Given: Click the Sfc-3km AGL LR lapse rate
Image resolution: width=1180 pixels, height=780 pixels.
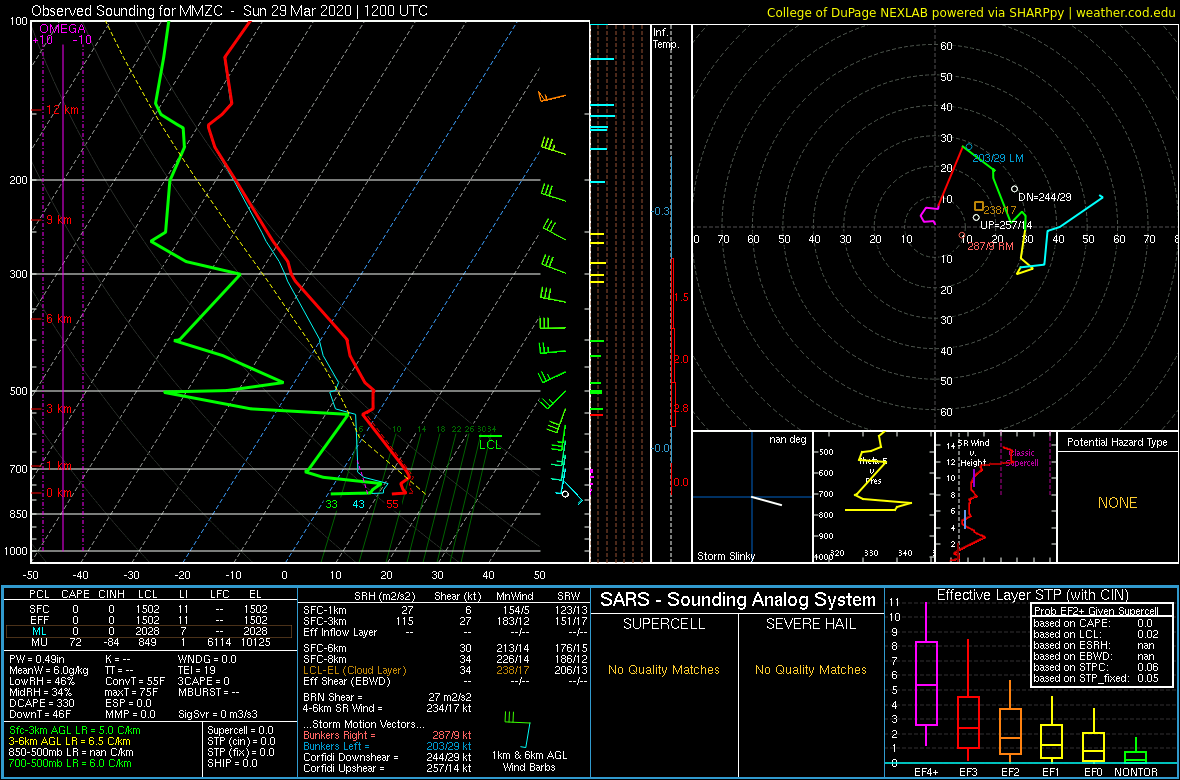Looking at the screenshot, I should point(75,731).
